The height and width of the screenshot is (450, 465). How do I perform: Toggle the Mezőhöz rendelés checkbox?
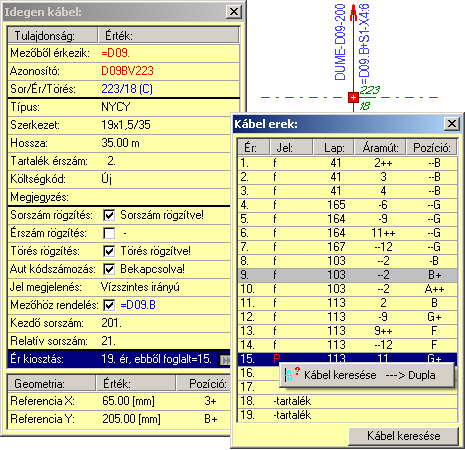109,305
